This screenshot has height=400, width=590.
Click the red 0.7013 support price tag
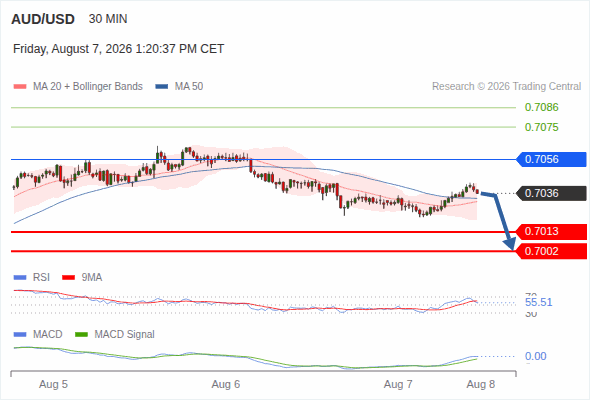point(551,231)
